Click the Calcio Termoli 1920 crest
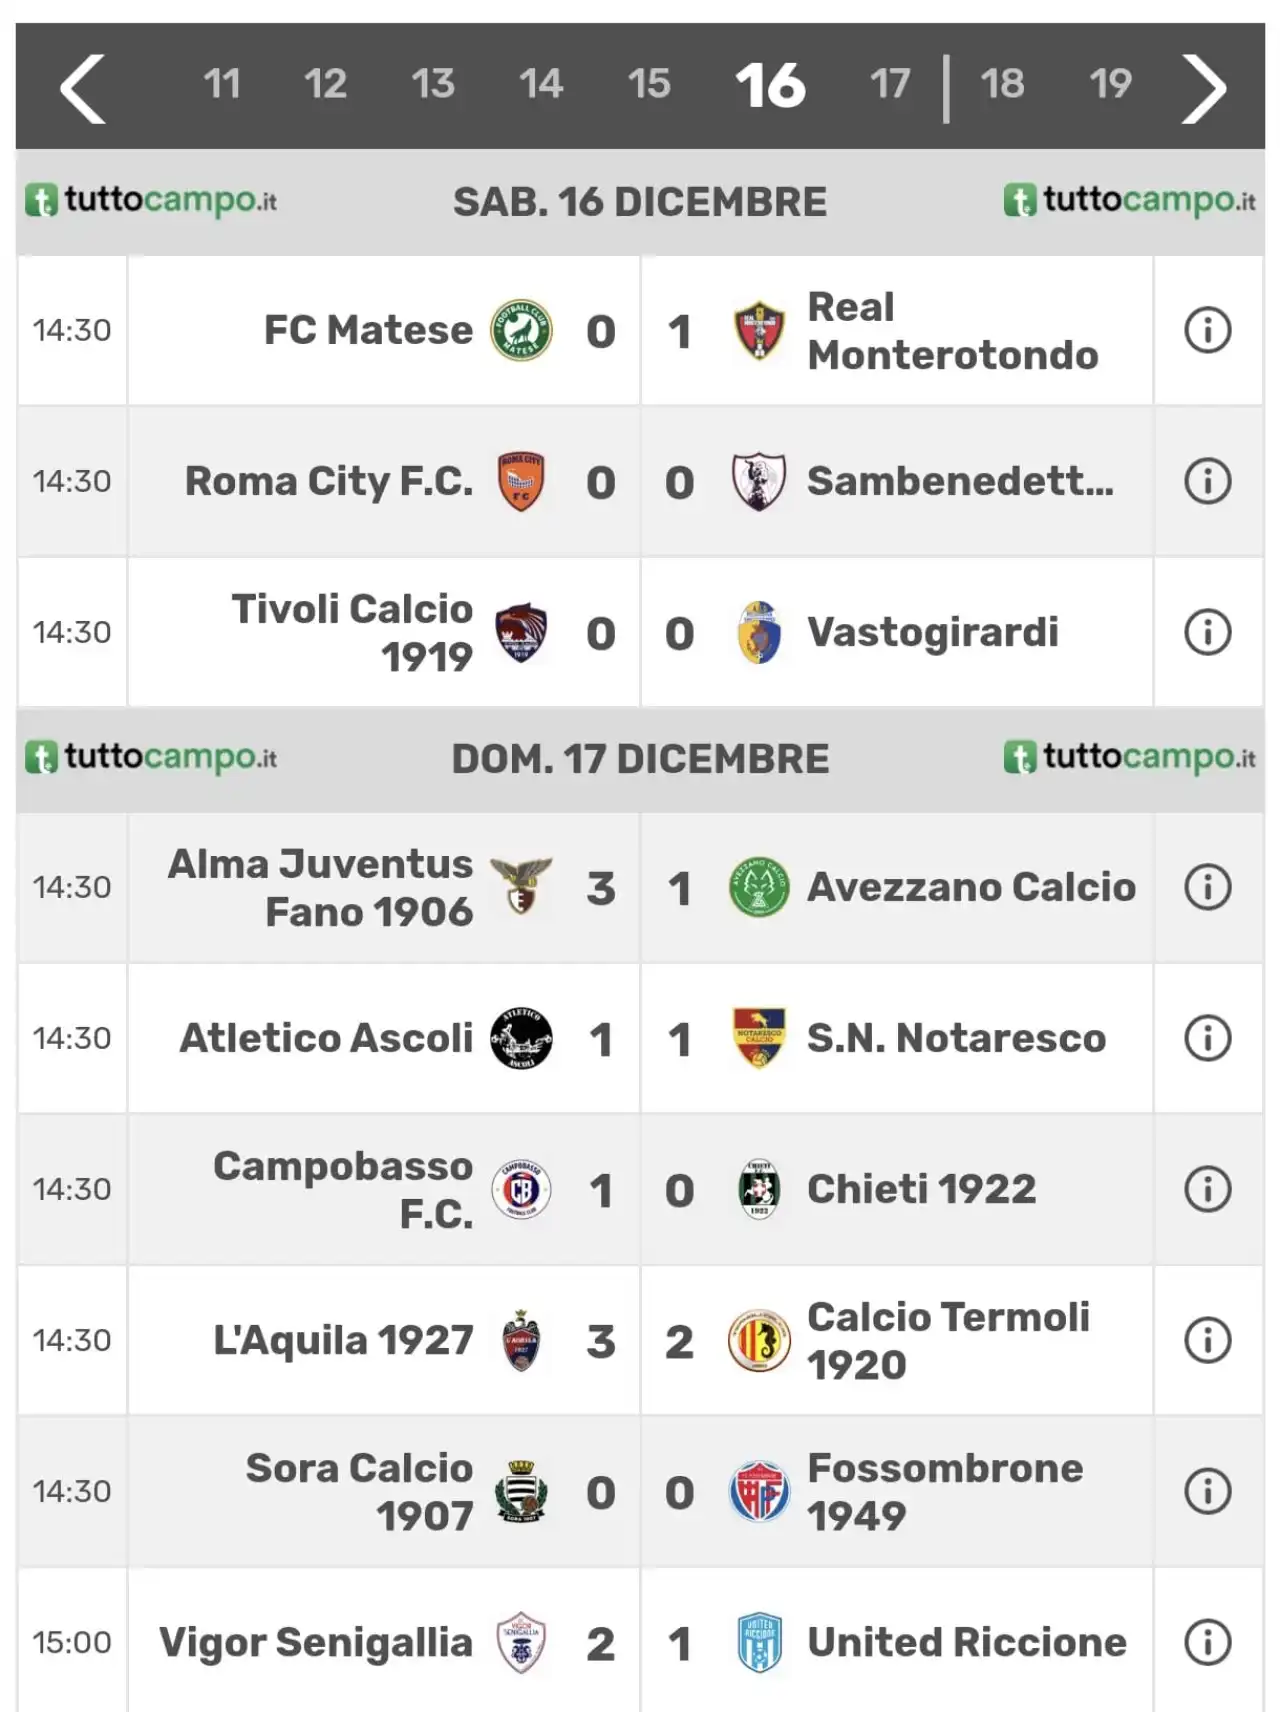This screenshot has height=1712, width=1280. (x=759, y=1341)
